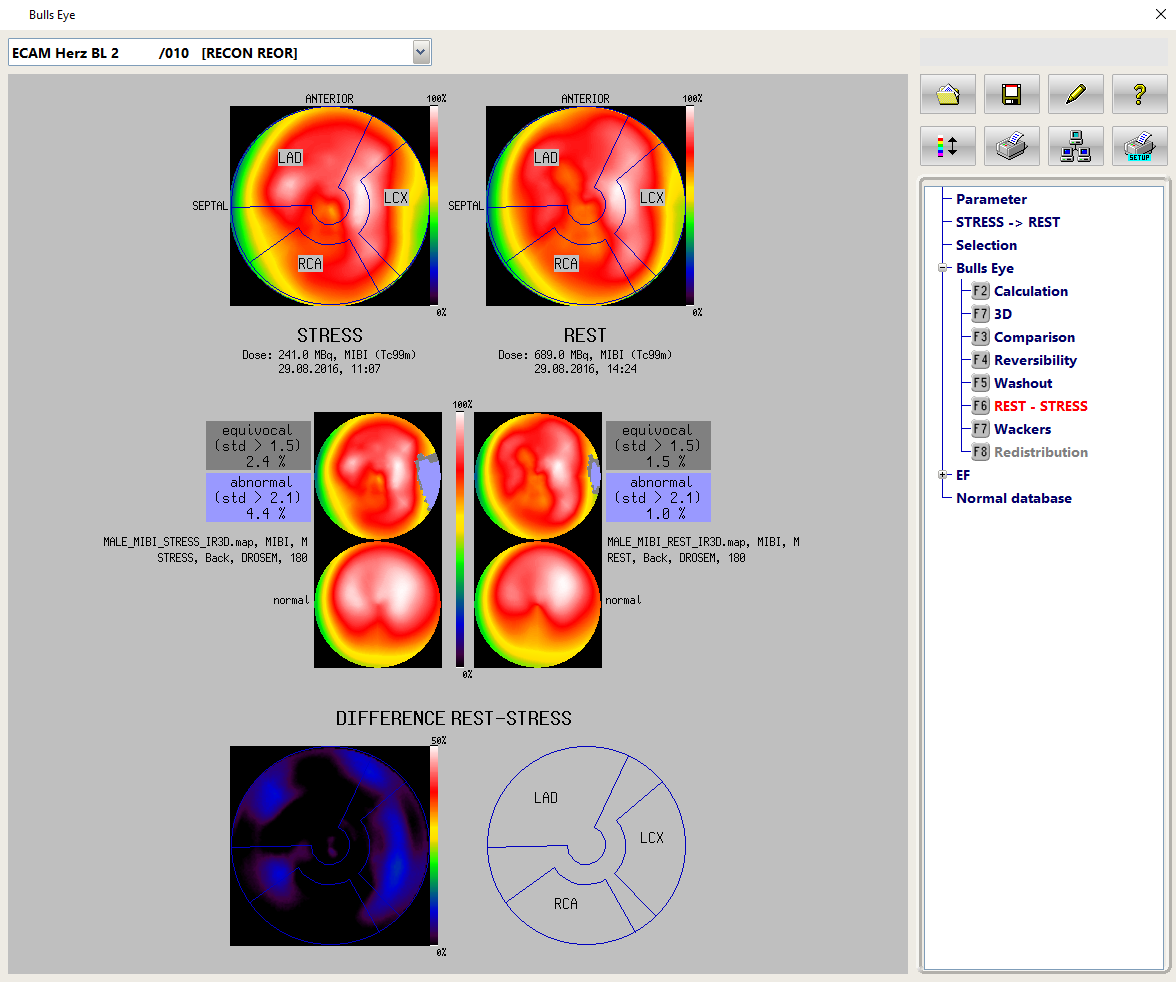This screenshot has height=982, width=1176.
Task: Expand the EF tree node
Action: pos(942,475)
